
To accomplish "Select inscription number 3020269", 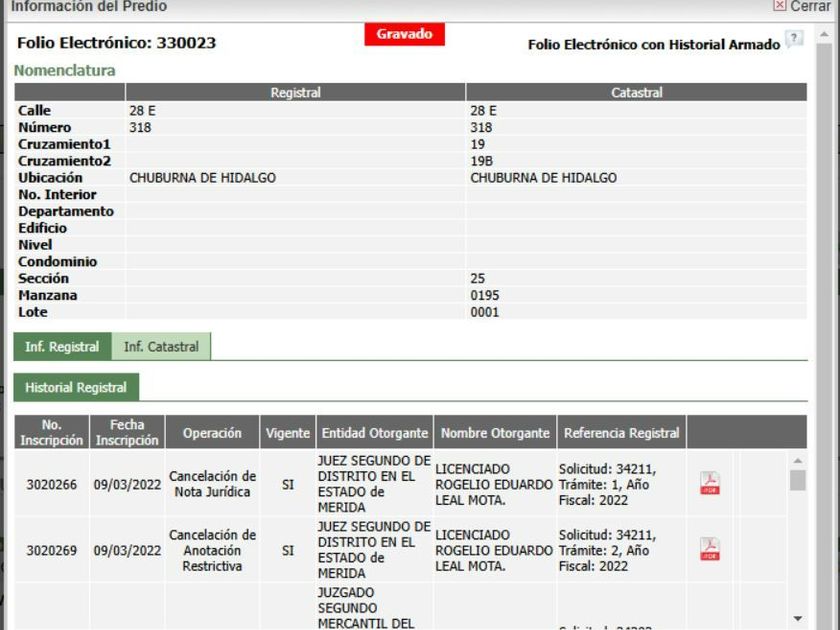I will (51, 550).
